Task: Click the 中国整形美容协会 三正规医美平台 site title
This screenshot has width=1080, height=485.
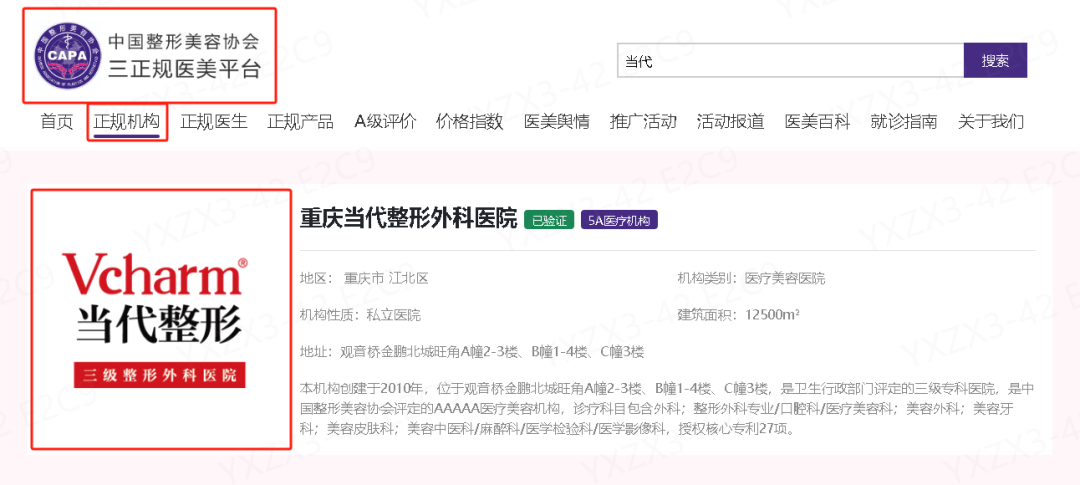Action: [x=184, y=55]
